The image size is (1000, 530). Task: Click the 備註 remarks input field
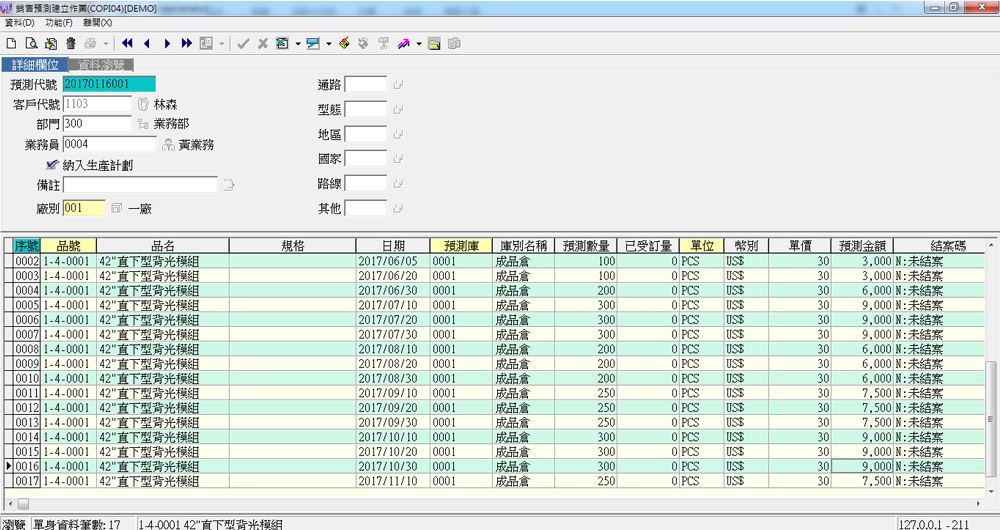point(140,185)
